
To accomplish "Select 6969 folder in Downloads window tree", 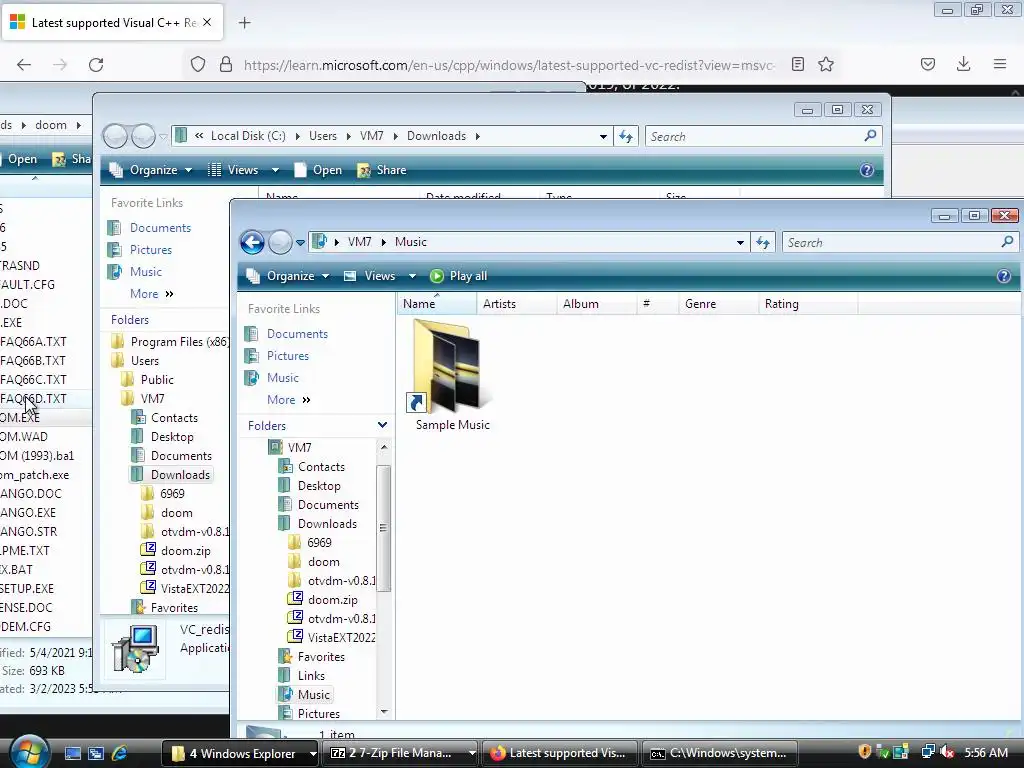I will (172, 494).
